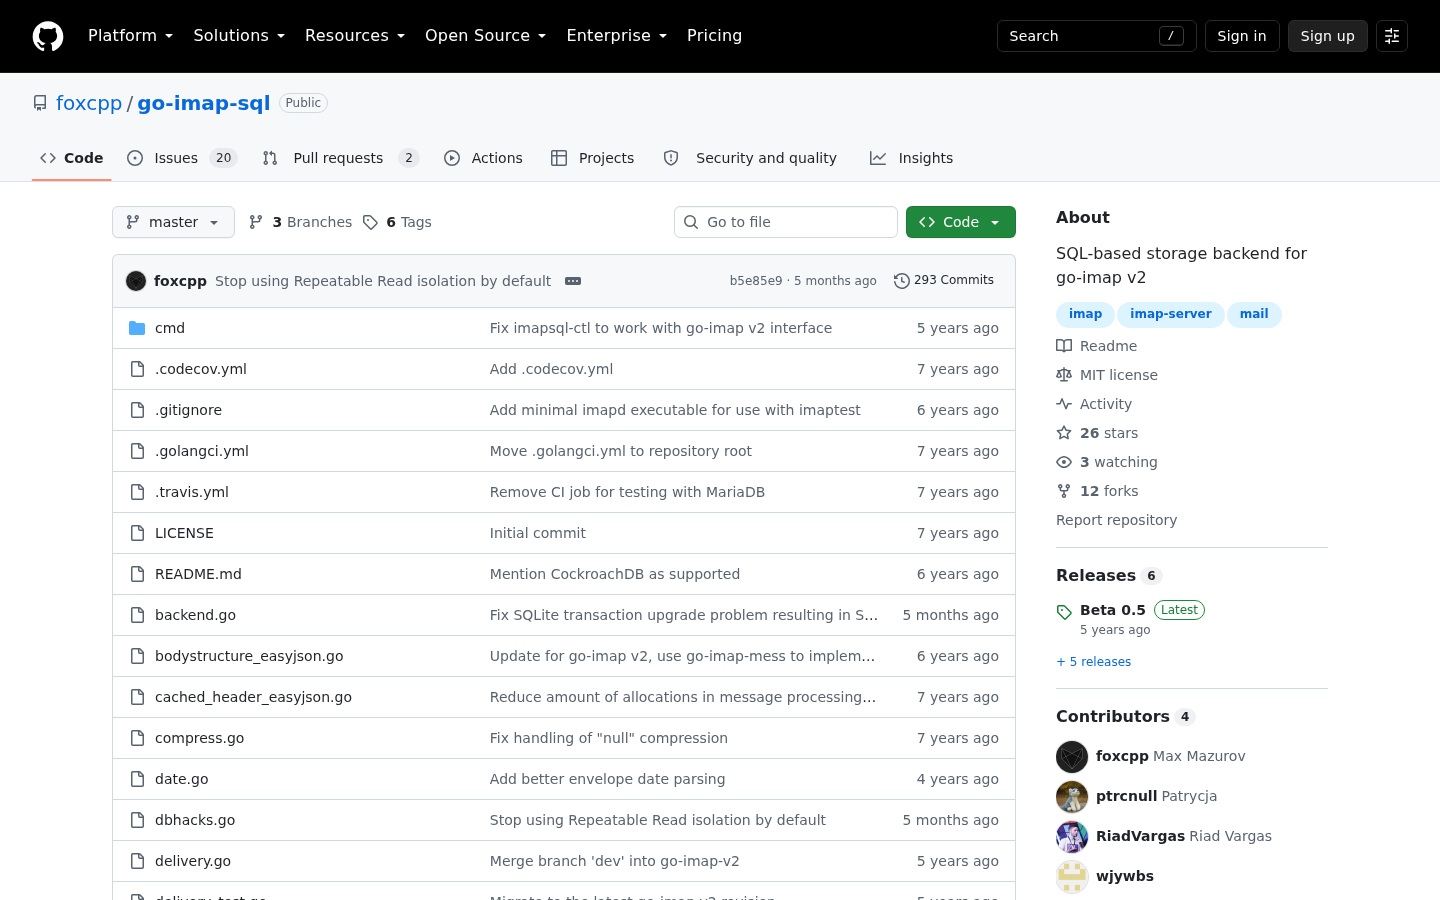Screen dimensions: 1440x900
Task: Open the global navigation options icon
Action: [1392, 36]
